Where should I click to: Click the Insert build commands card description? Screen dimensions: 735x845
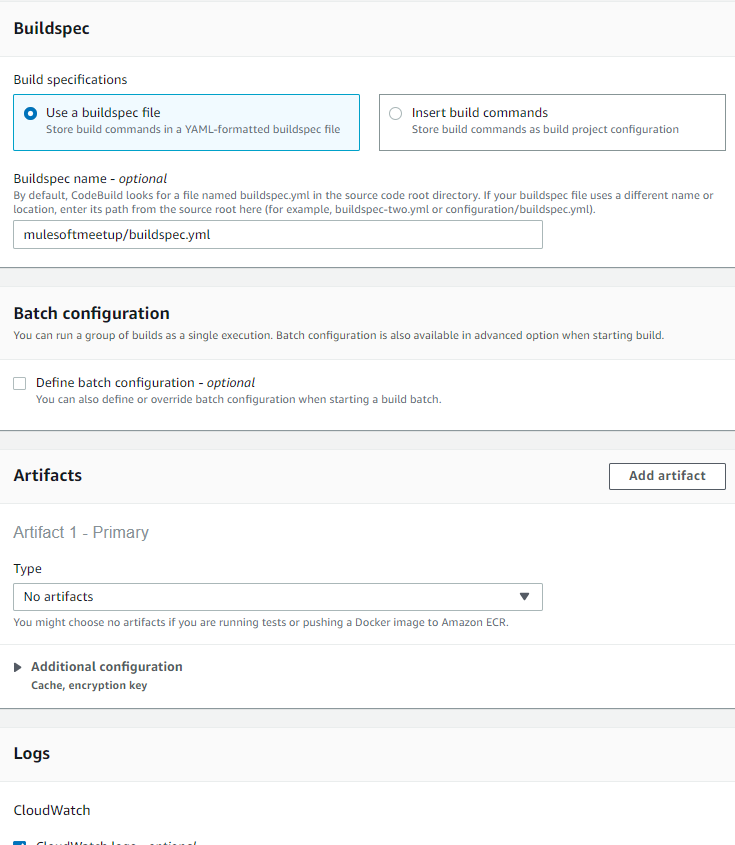(x=545, y=130)
